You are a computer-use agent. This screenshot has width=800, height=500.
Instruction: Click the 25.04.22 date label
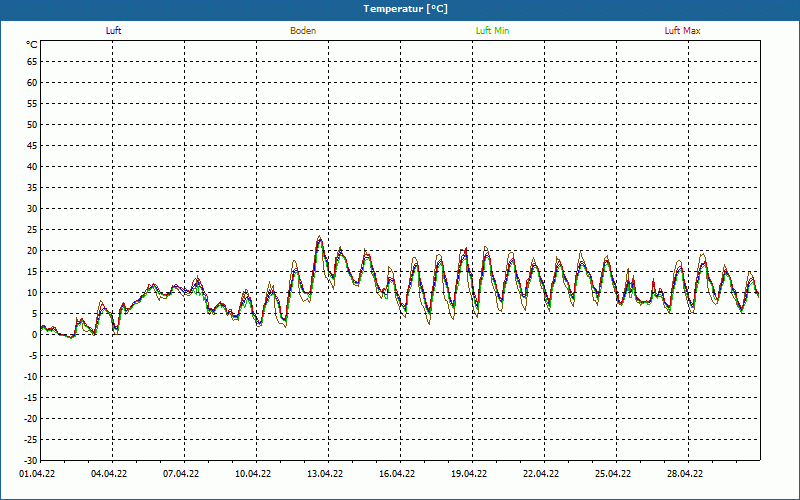point(613,474)
